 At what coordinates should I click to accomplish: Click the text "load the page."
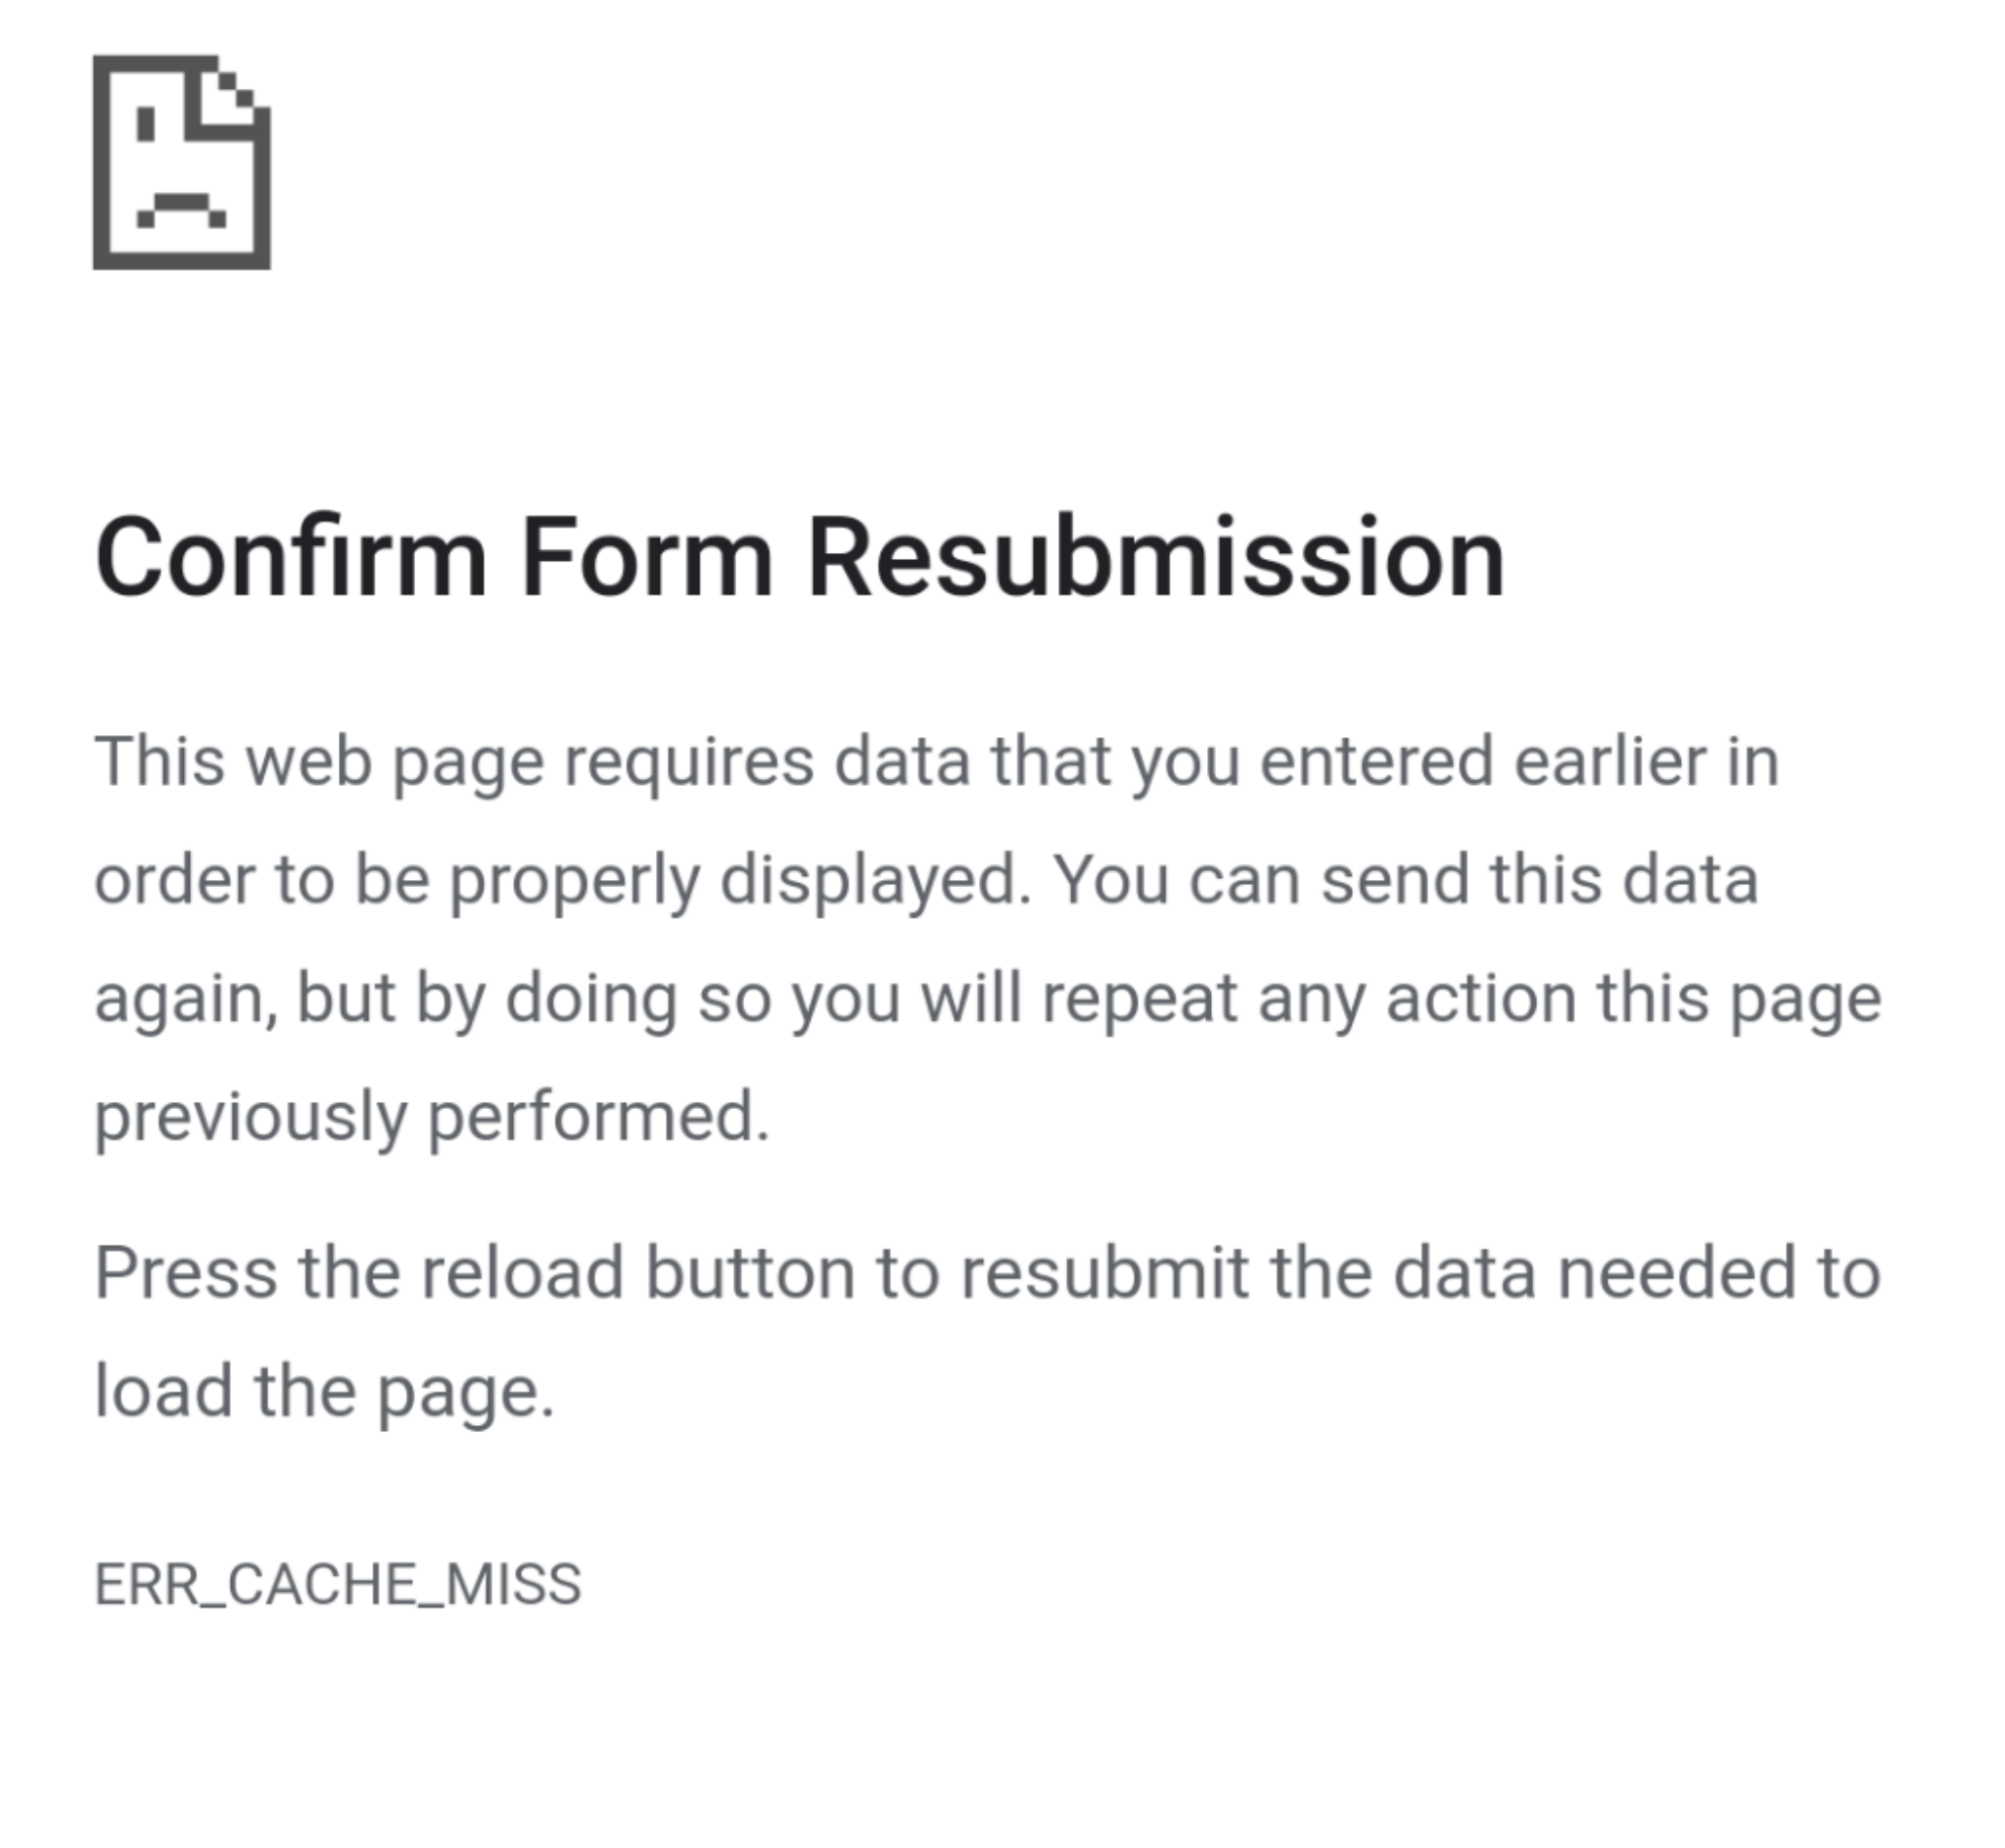324,1391
